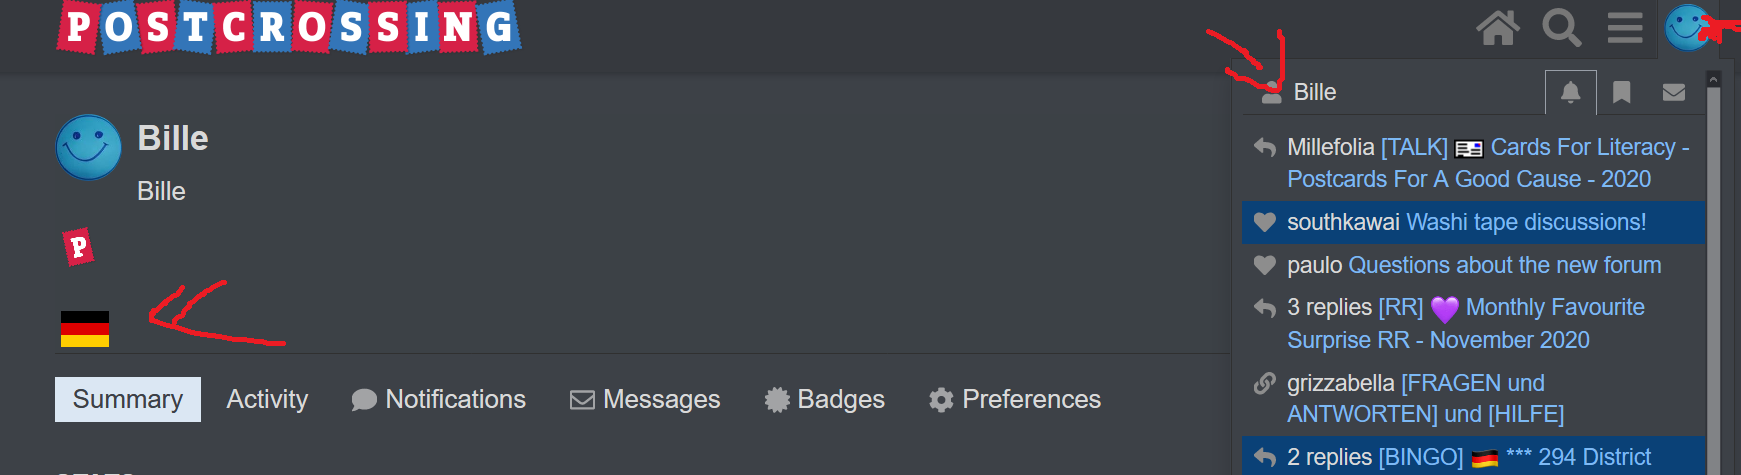
Task: Open messages via the envelope icon
Action: [1674, 93]
